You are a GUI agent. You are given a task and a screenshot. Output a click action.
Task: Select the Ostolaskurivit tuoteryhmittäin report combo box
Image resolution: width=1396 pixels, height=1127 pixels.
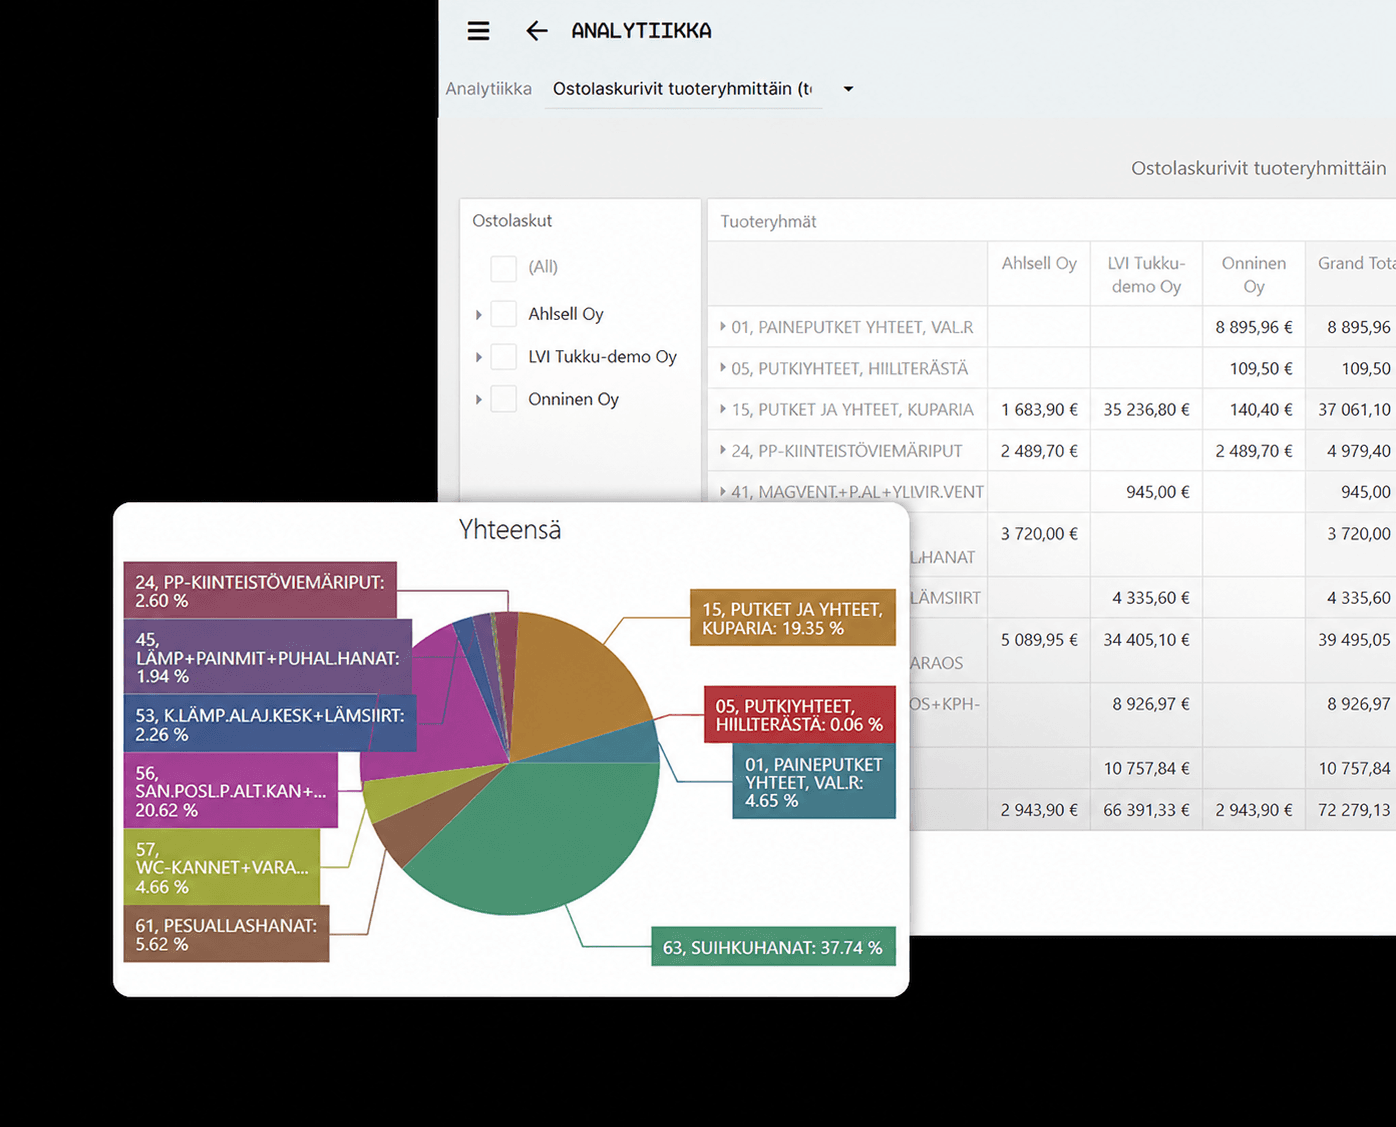(x=684, y=89)
